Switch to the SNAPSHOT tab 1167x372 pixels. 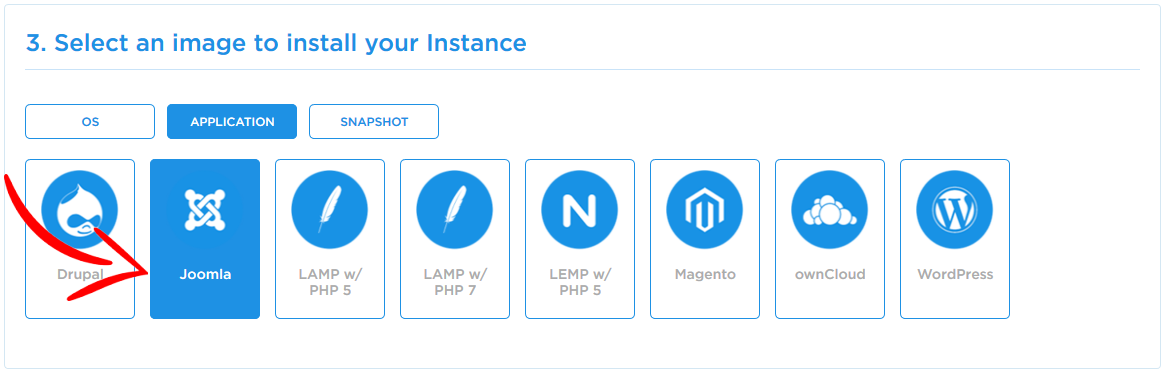374,121
